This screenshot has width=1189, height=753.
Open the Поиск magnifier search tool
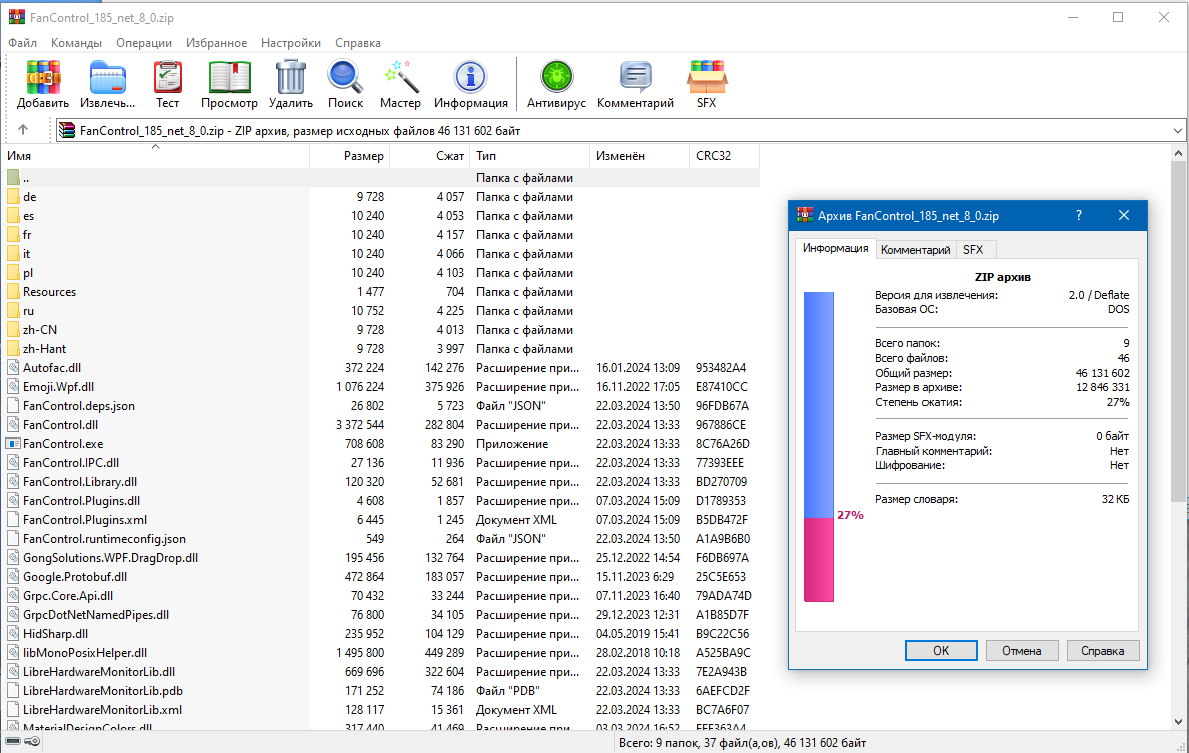click(x=345, y=77)
